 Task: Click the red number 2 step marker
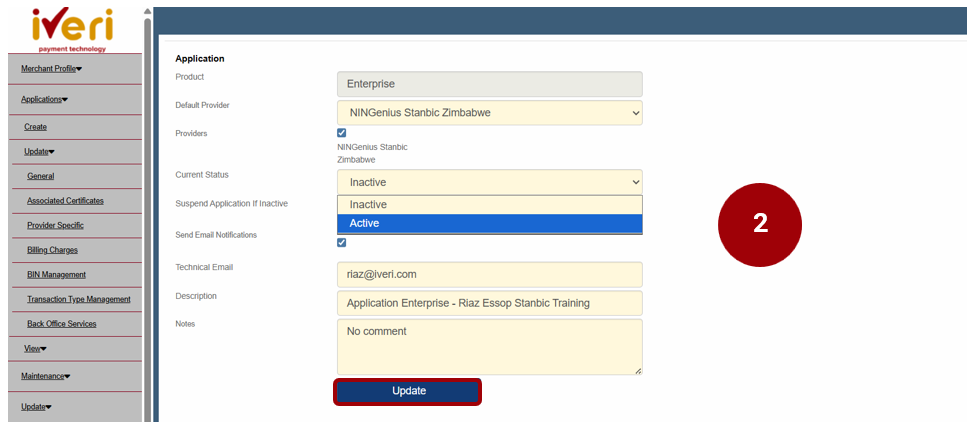click(x=760, y=225)
